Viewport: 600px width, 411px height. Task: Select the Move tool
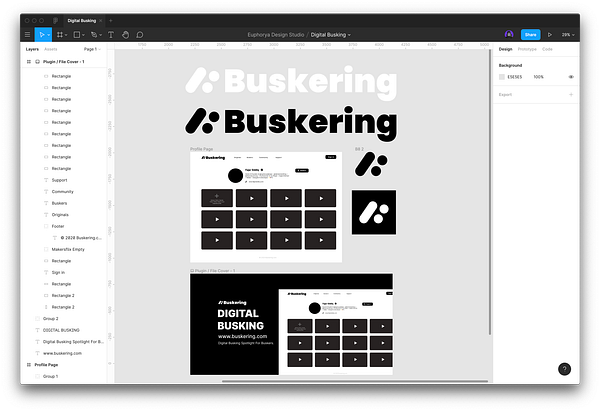(x=42, y=35)
